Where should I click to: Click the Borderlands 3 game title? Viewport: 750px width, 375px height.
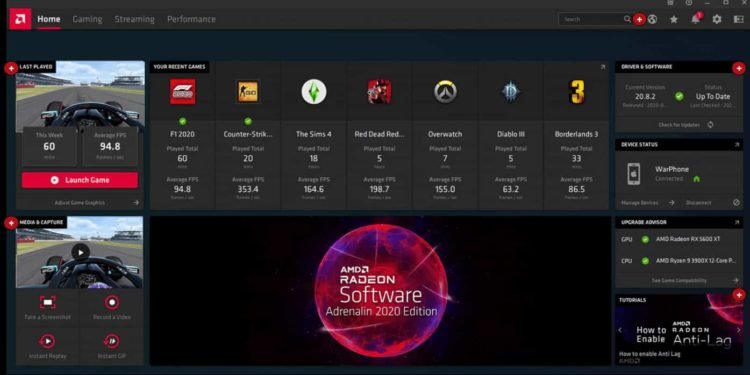point(576,134)
